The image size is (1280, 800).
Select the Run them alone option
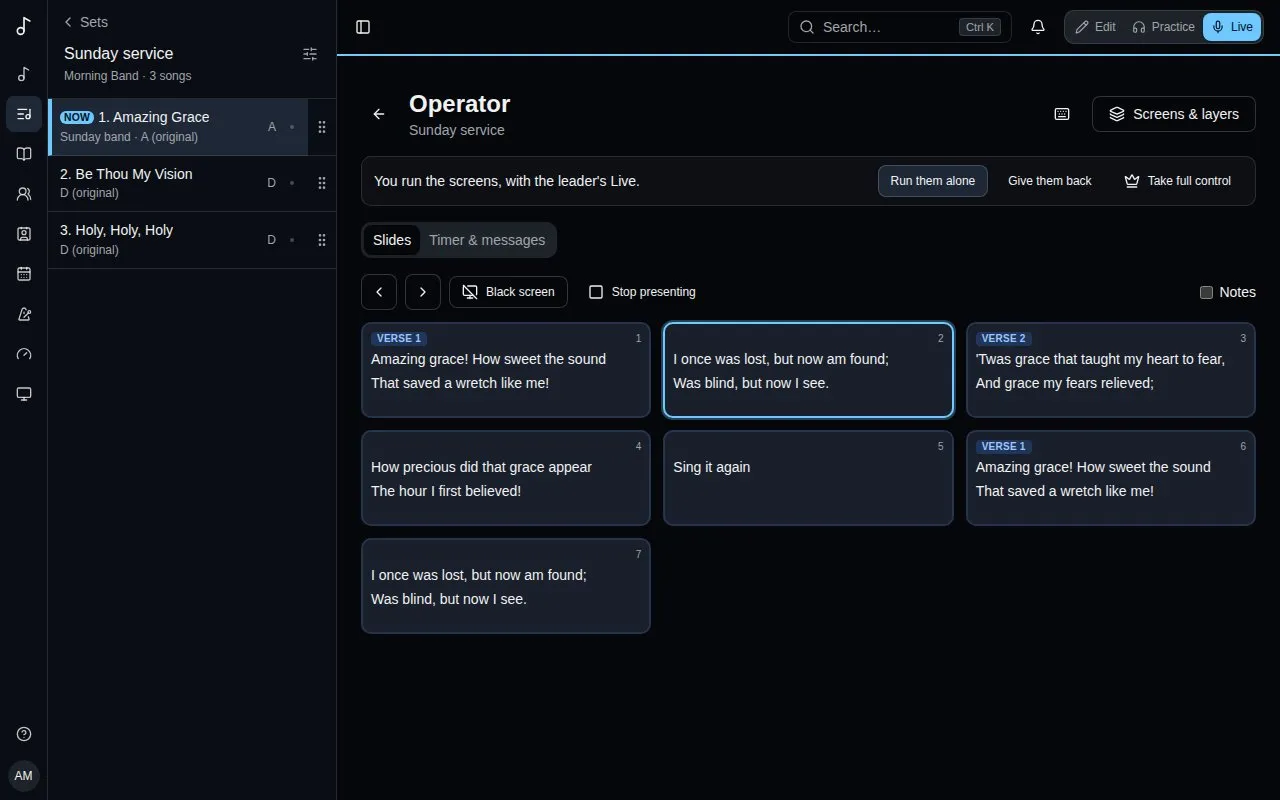[933, 181]
